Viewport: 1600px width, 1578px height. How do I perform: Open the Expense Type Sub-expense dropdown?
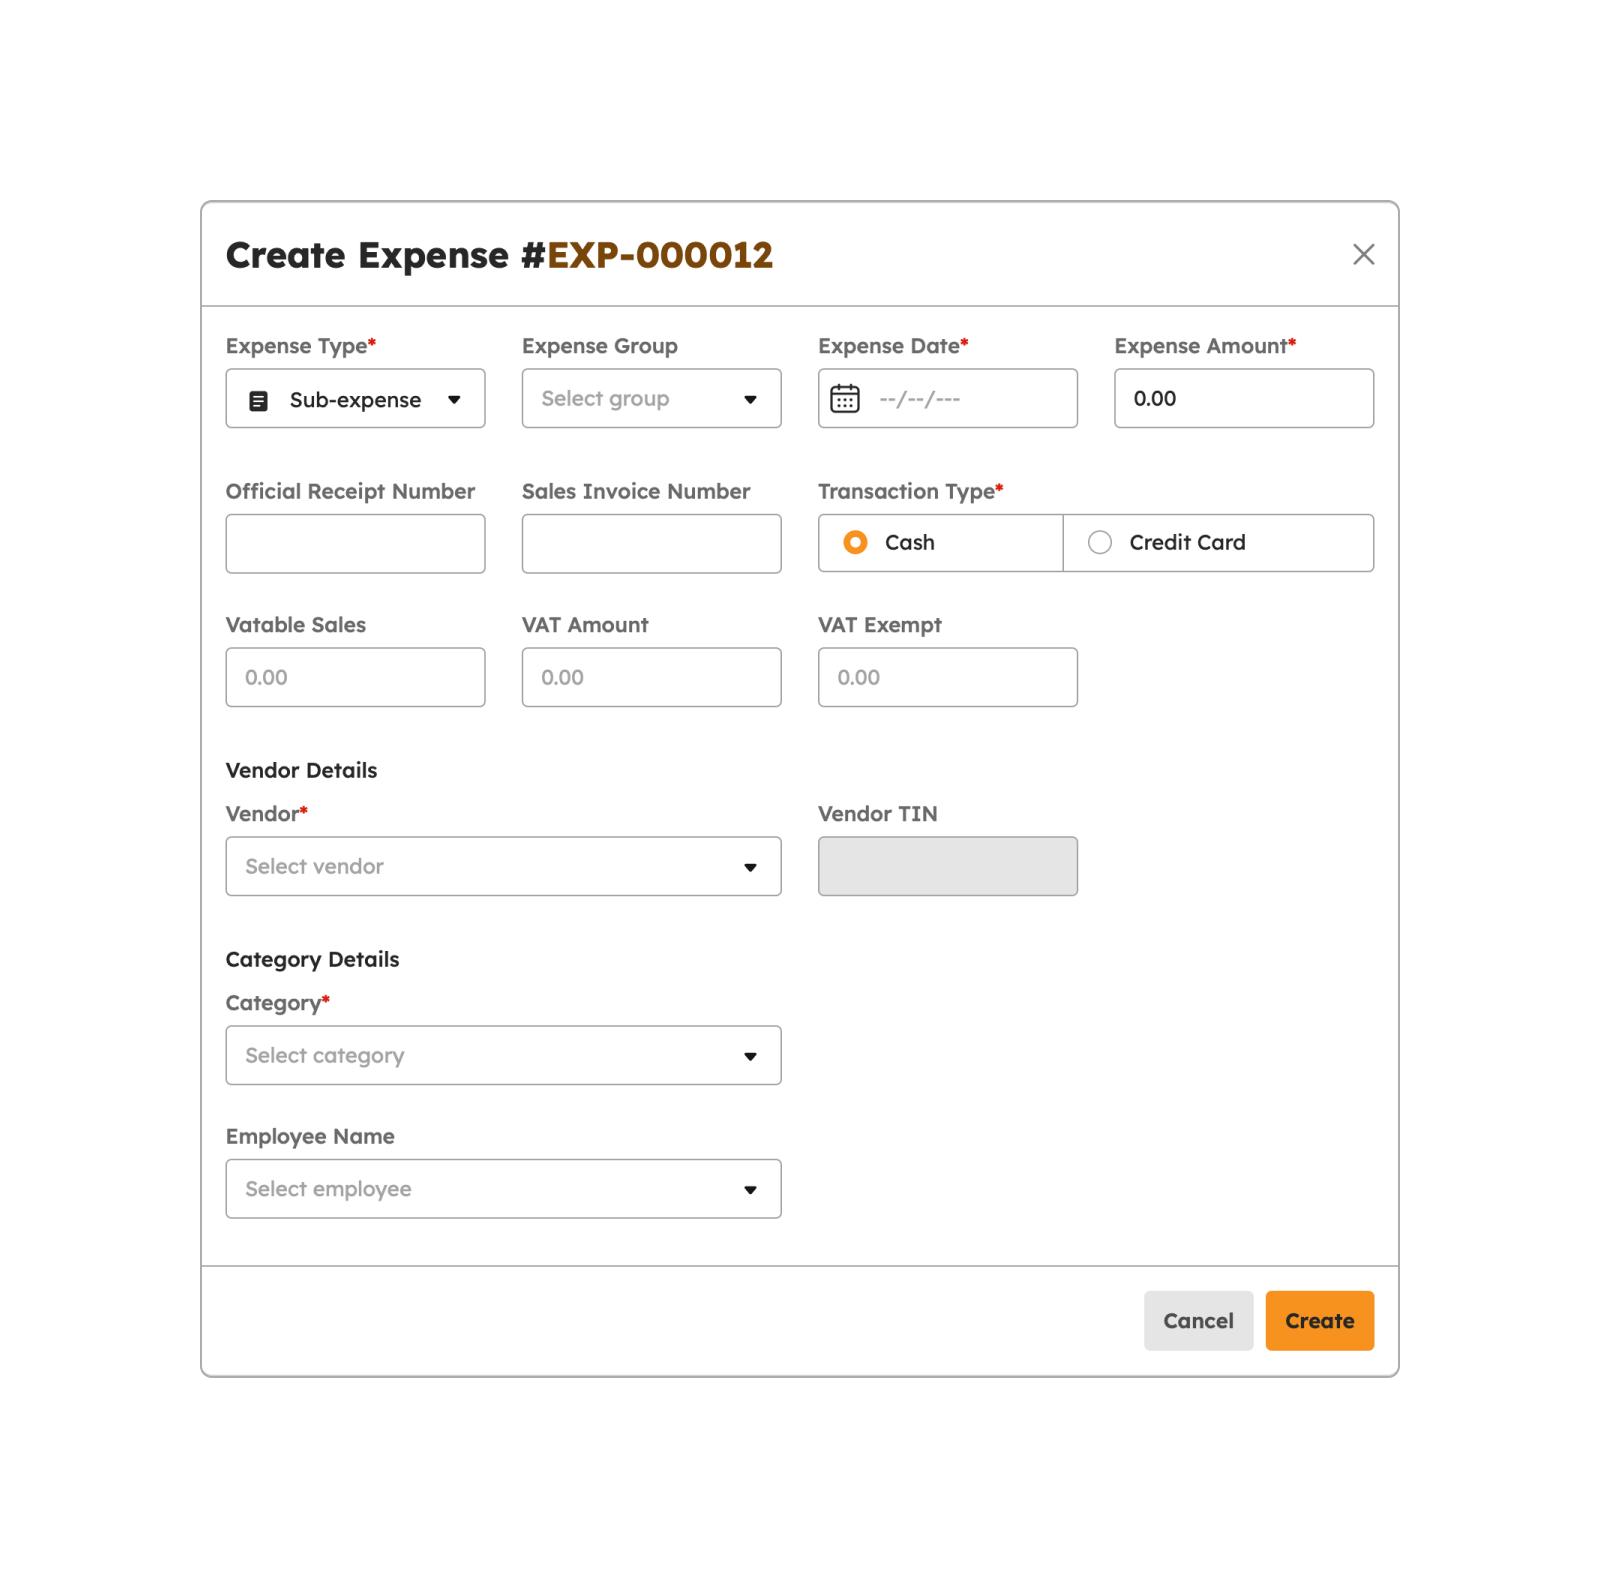(x=355, y=398)
